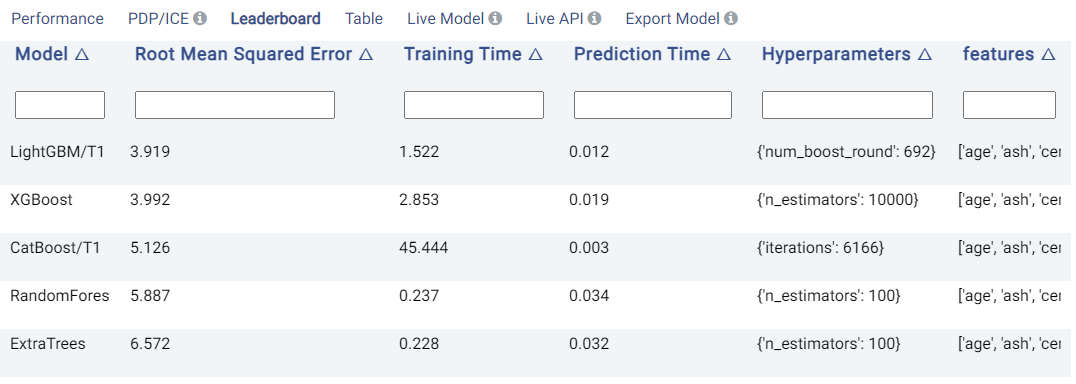Click the info icon beside Export Model
This screenshot has height=384, width=1076.
731,19
